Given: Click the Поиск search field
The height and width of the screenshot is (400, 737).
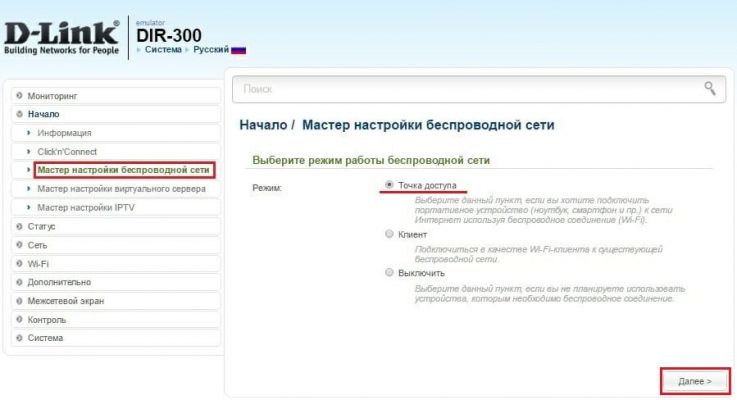Looking at the screenshot, I should (x=479, y=89).
